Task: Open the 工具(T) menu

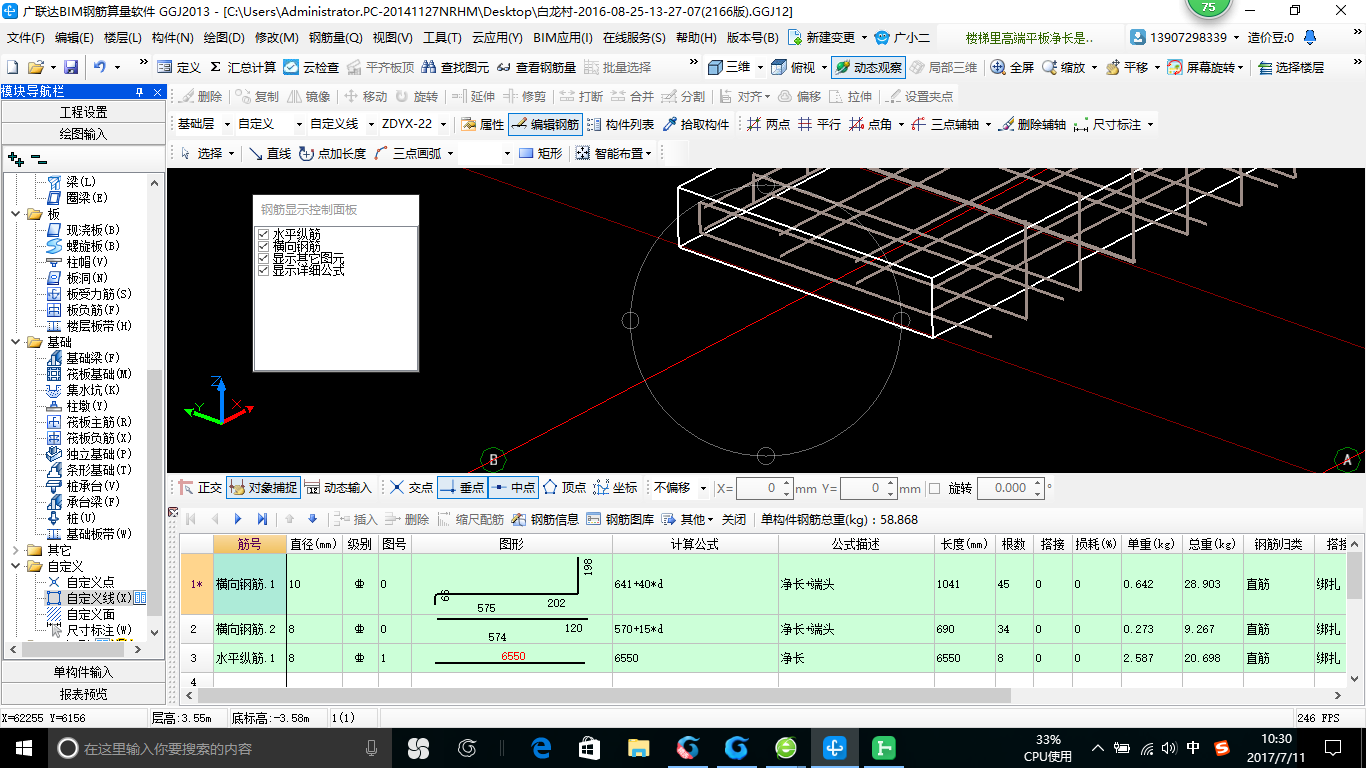Action: click(x=444, y=38)
